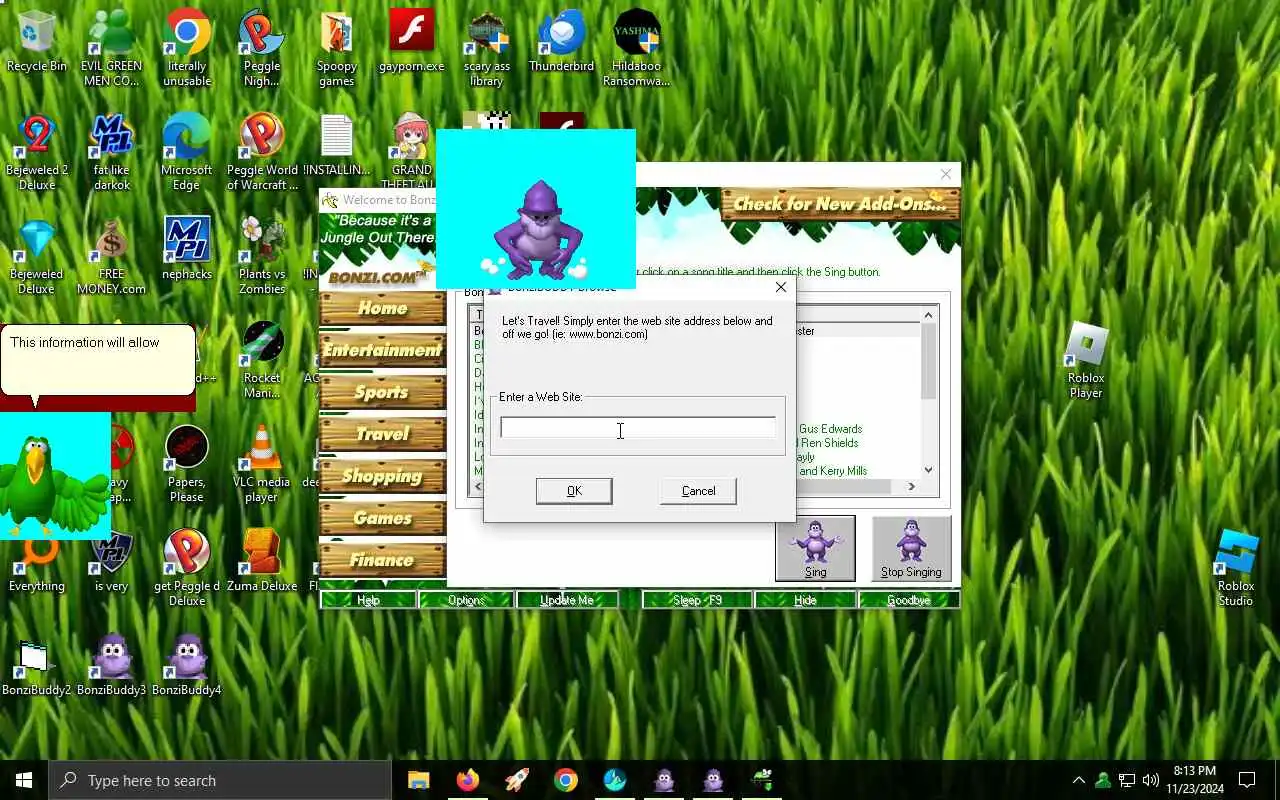
Task: Select the 'get Peggle d Deluxe' icon
Action: pyautogui.click(x=187, y=568)
